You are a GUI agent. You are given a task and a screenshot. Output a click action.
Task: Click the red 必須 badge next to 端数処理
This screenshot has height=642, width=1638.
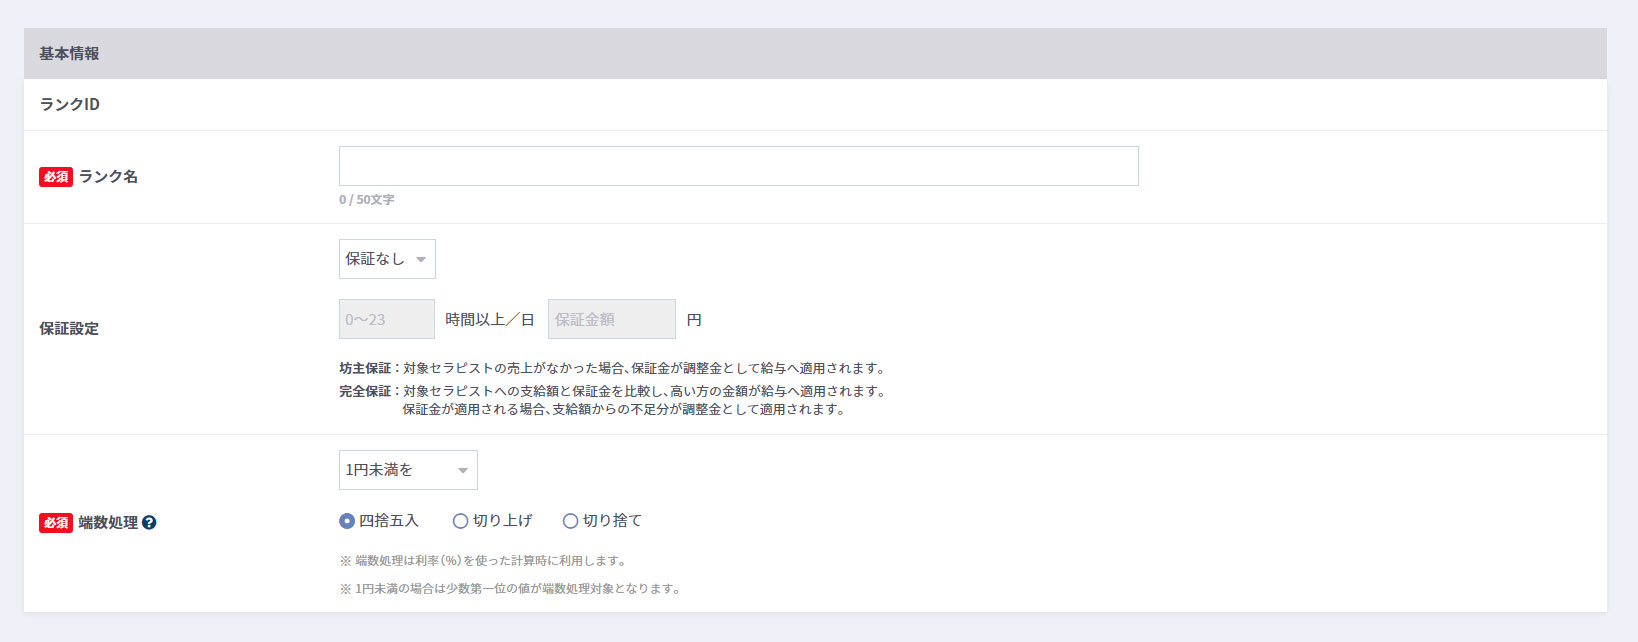(56, 523)
